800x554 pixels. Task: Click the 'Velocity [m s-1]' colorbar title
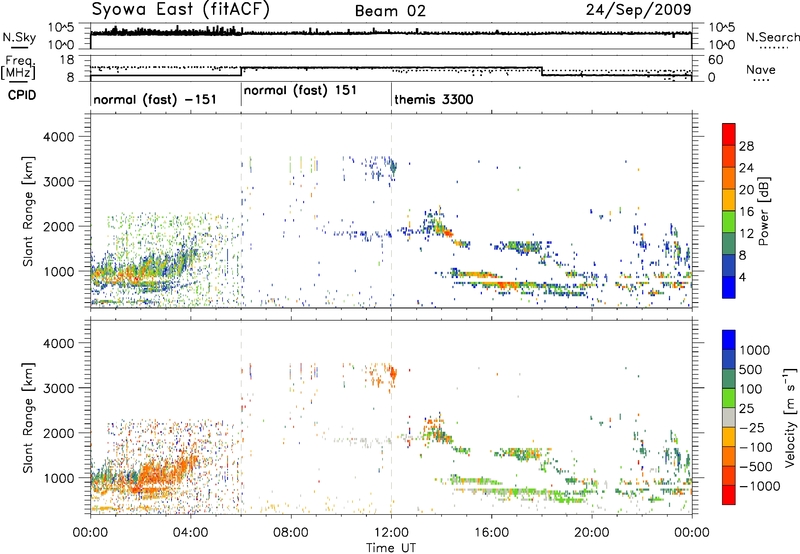[x=790, y=417]
